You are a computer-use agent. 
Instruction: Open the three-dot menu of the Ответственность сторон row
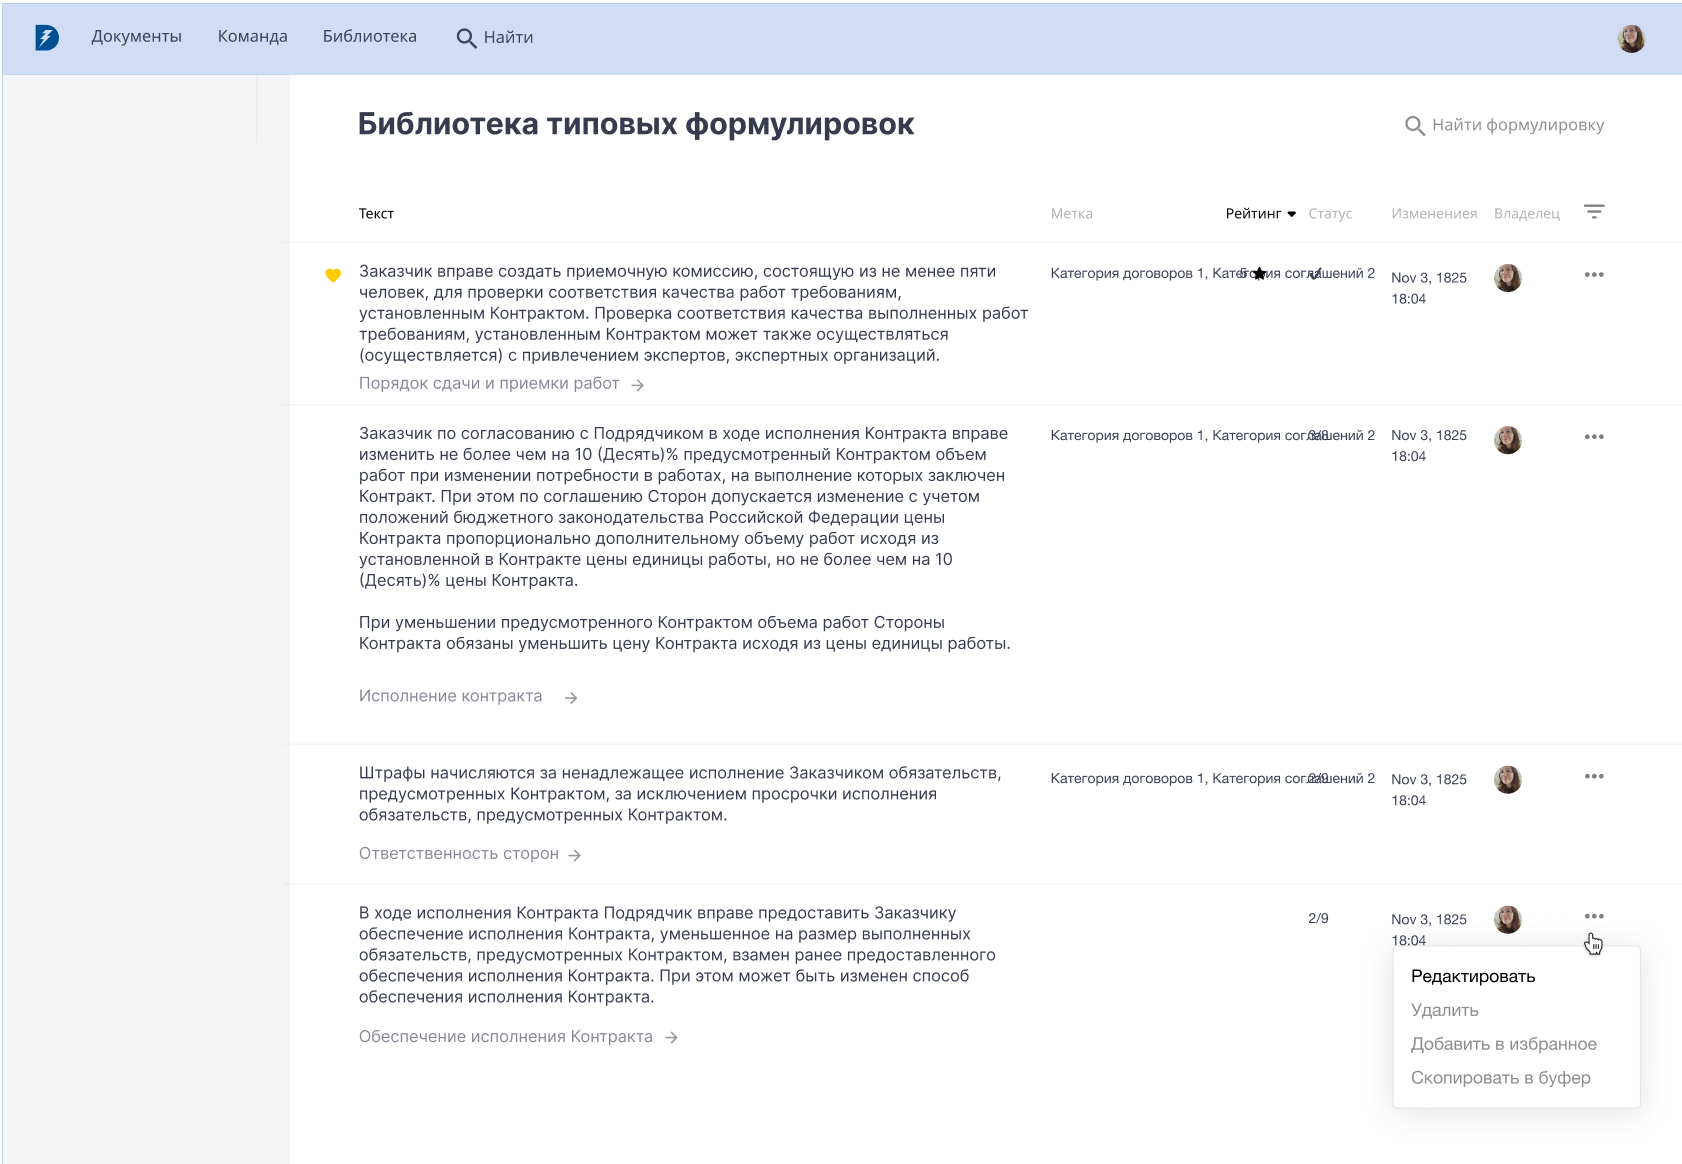[x=1595, y=775]
